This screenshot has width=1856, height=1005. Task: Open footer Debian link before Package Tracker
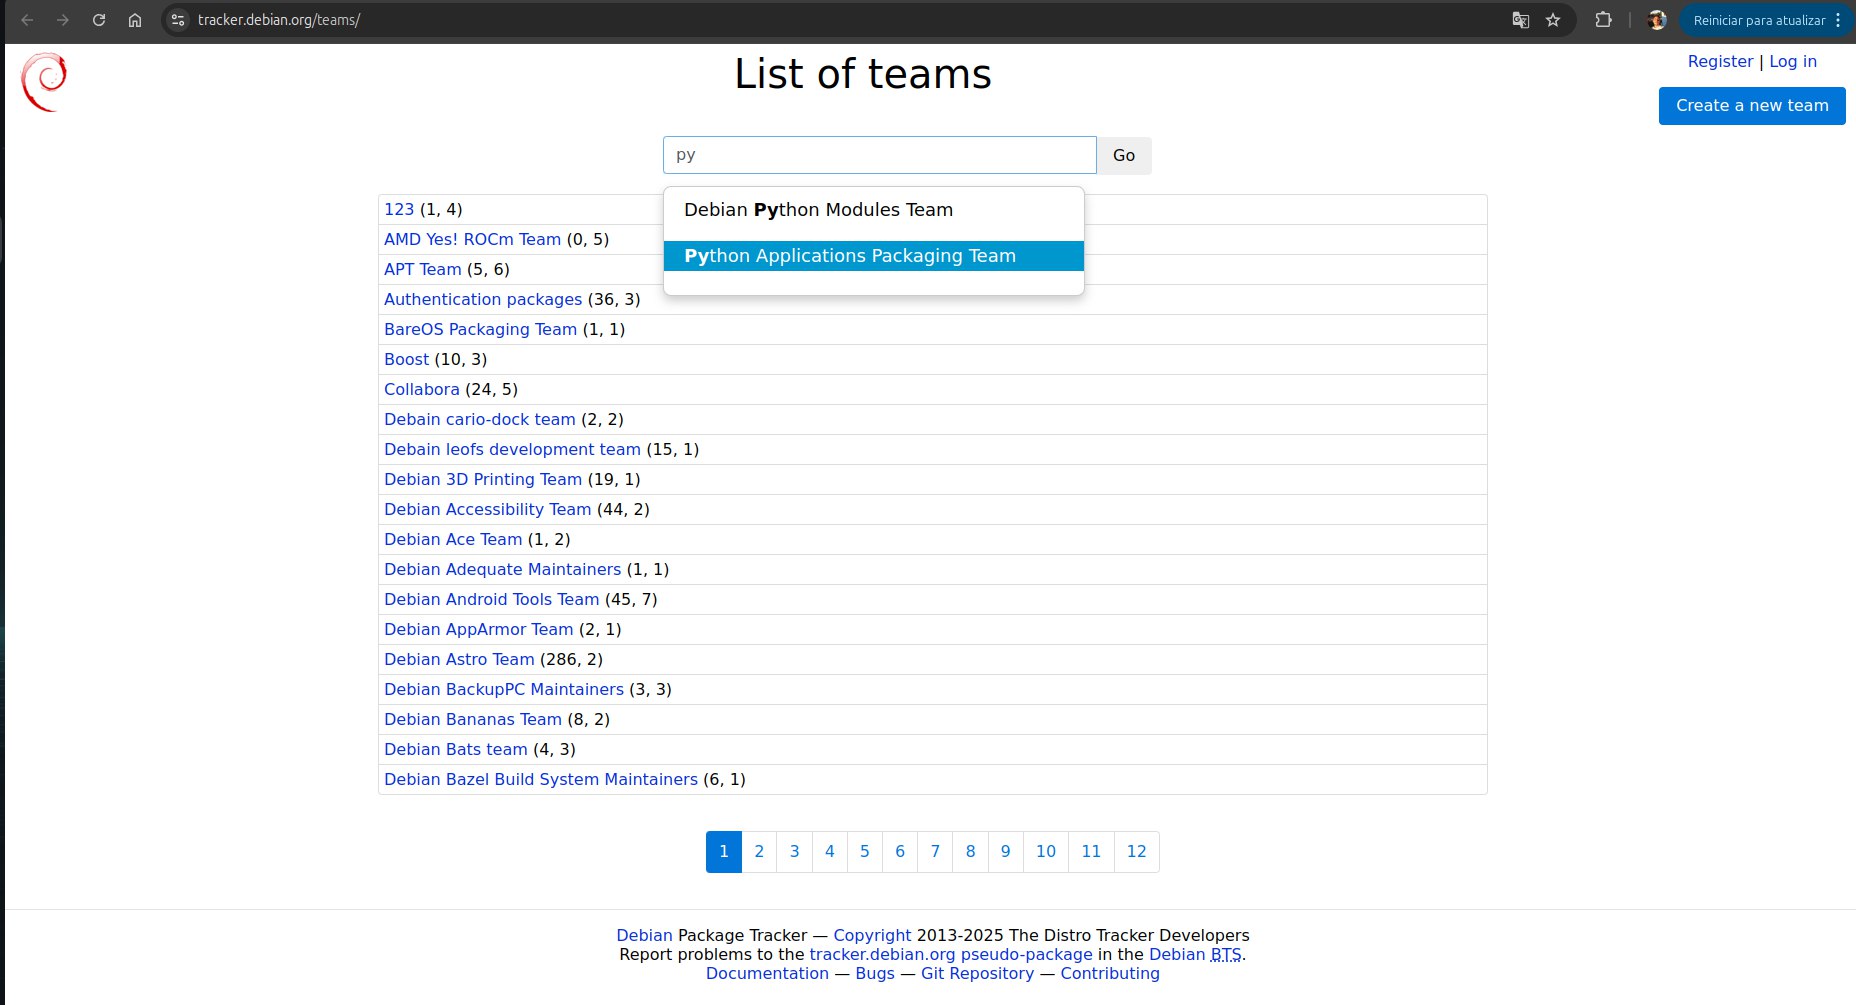pos(644,935)
